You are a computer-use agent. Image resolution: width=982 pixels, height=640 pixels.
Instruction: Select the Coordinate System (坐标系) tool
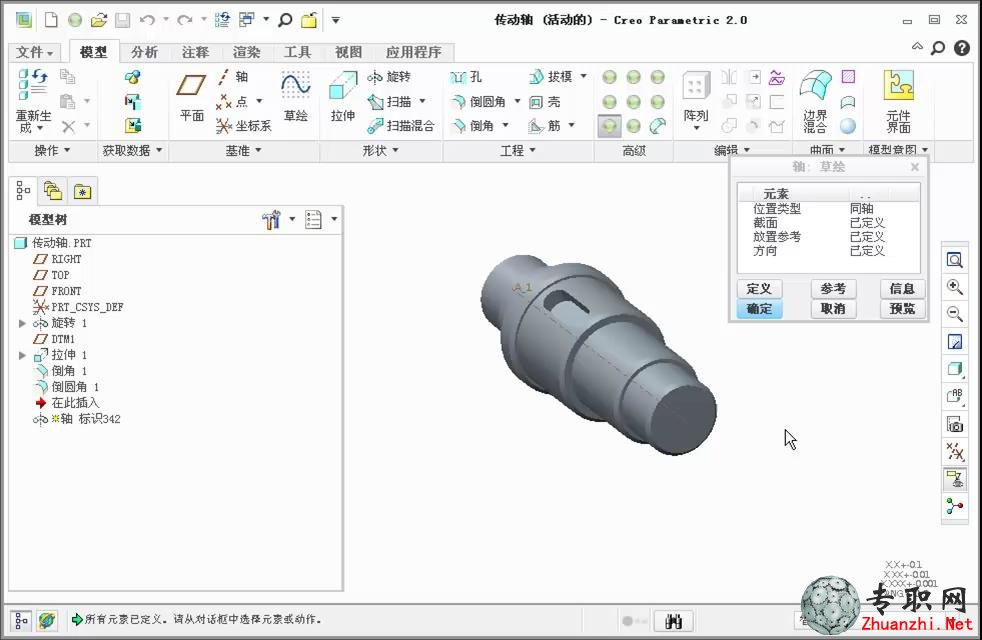pyautogui.click(x=244, y=126)
